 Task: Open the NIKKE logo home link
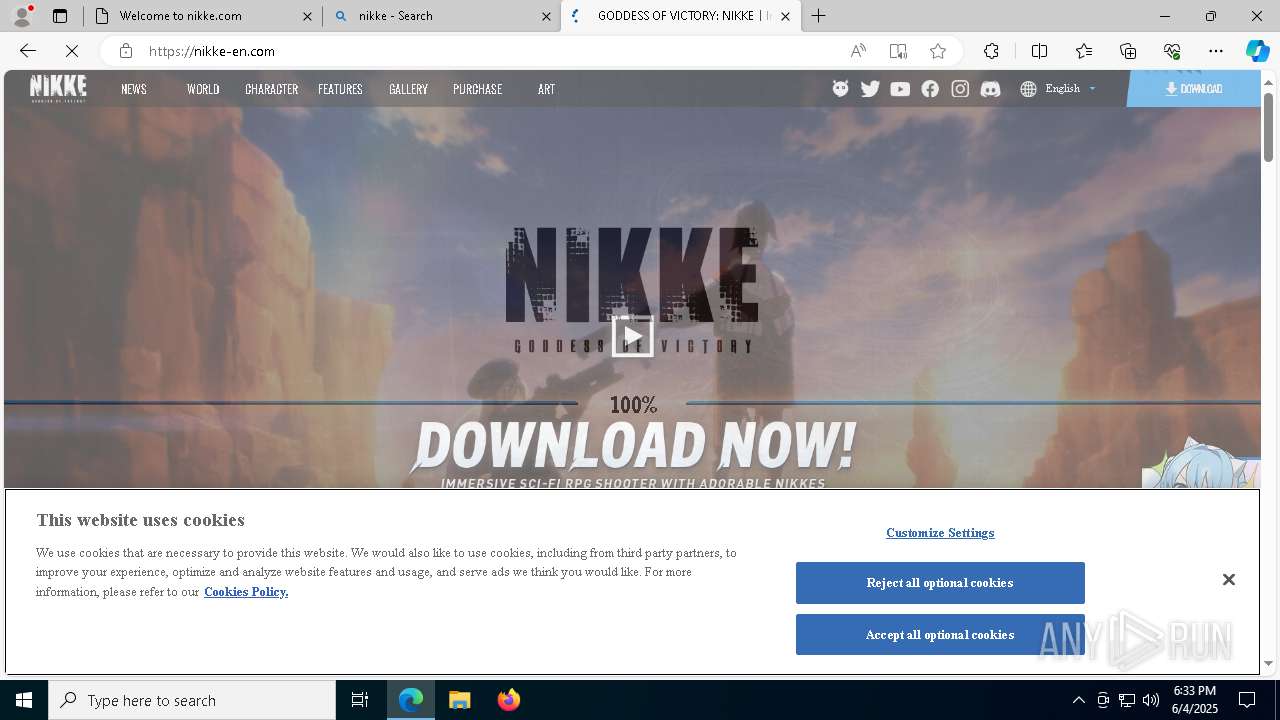coord(58,88)
